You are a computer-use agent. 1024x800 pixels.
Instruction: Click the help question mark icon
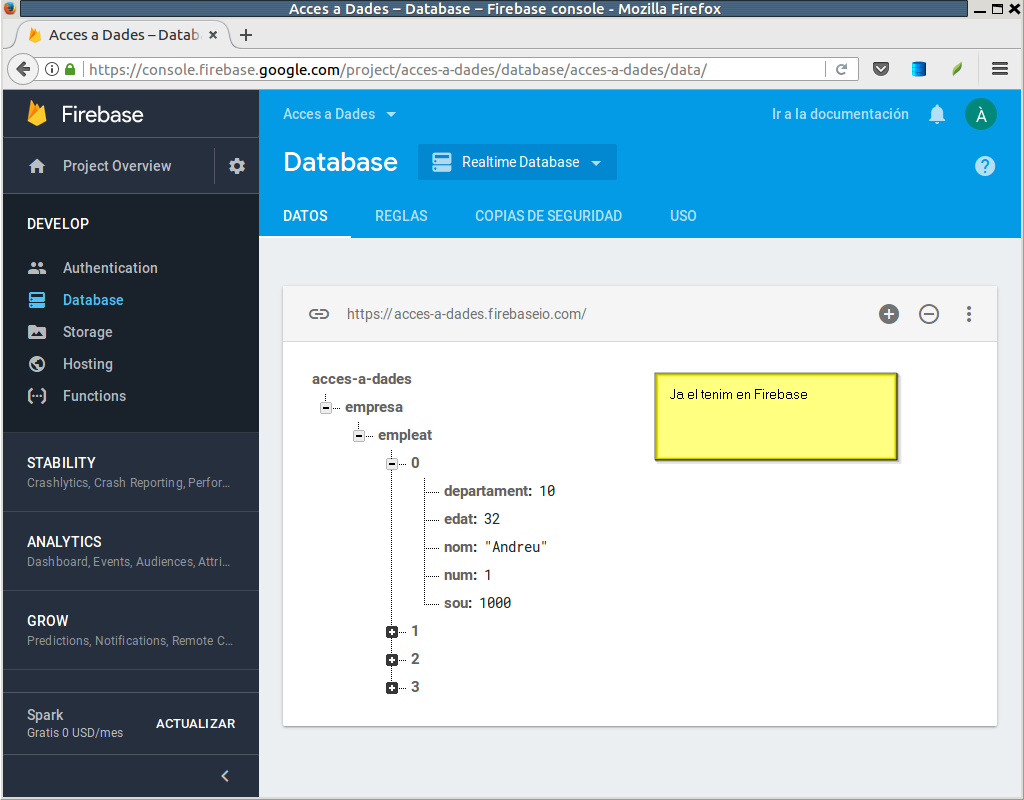[x=985, y=166]
